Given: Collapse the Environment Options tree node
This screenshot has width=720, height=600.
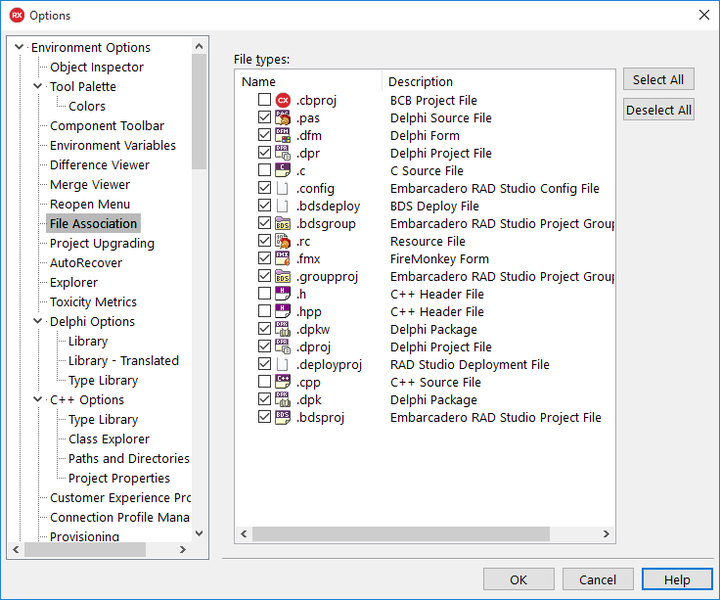Looking at the screenshot, I should 19,47.
